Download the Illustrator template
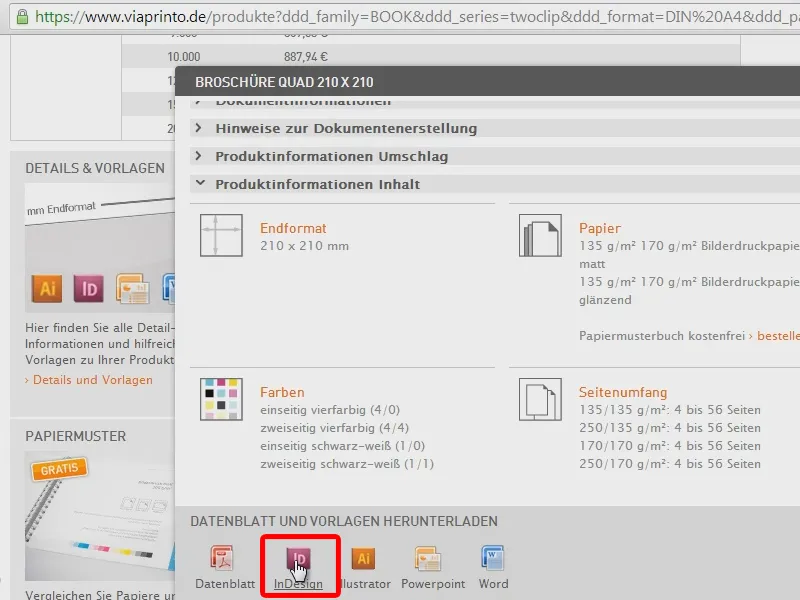Image resolution: width=800 pixels, height=600 pixels. (x=364, y=560)
